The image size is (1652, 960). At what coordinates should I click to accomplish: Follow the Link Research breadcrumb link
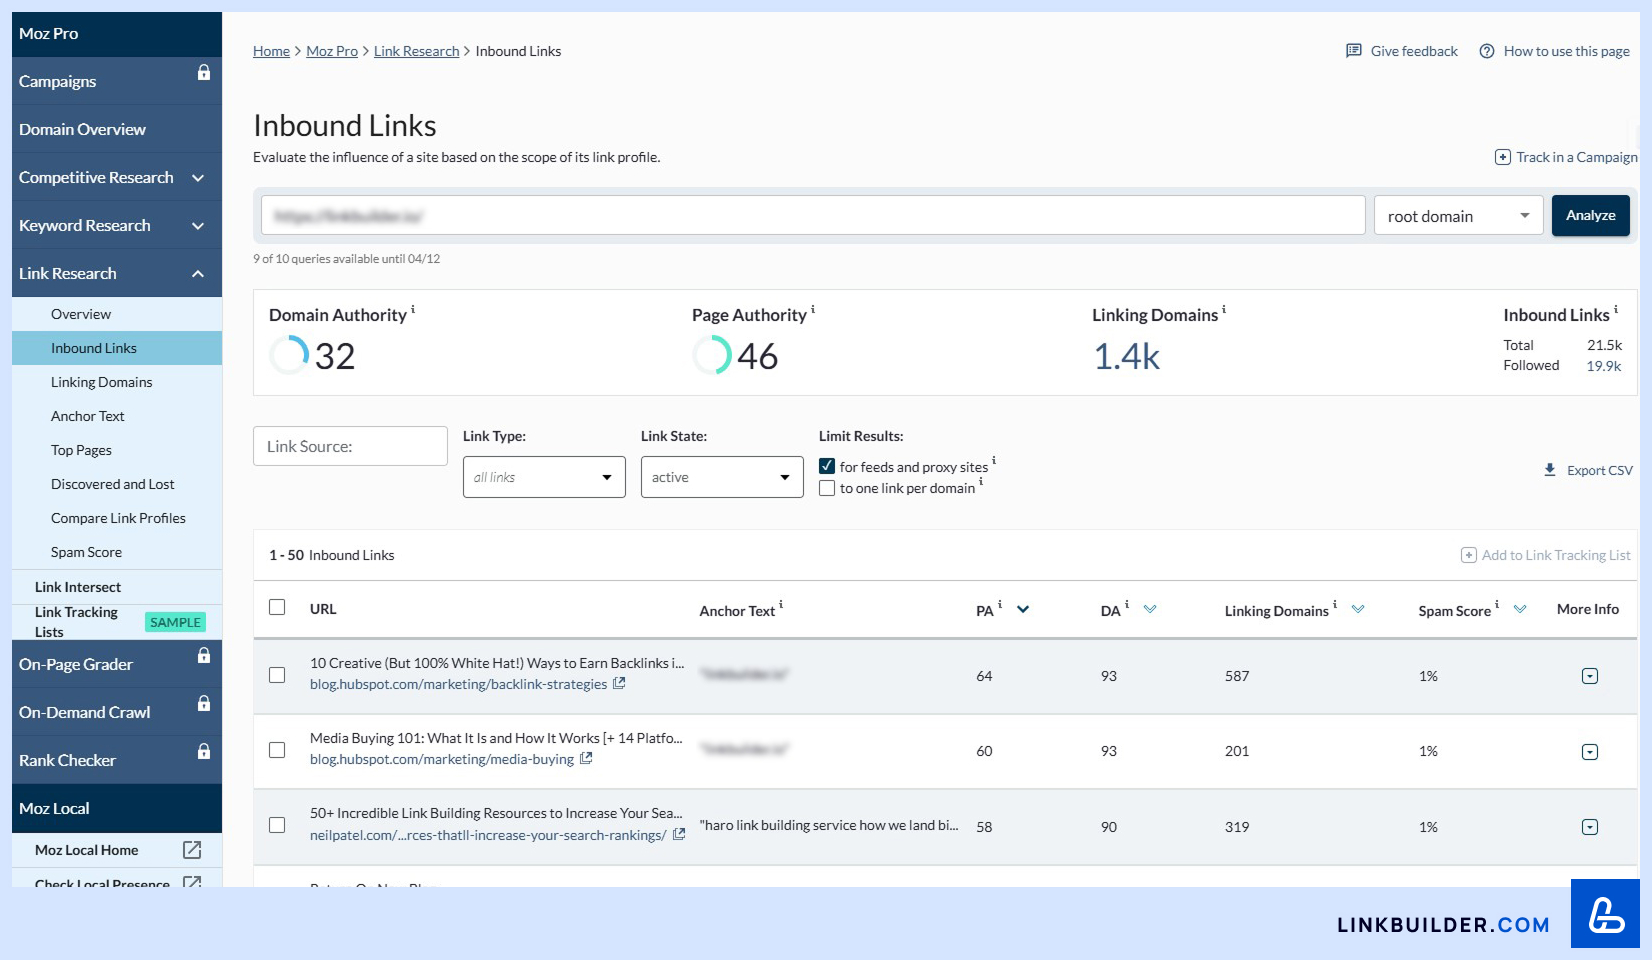[x=416, y=51]
